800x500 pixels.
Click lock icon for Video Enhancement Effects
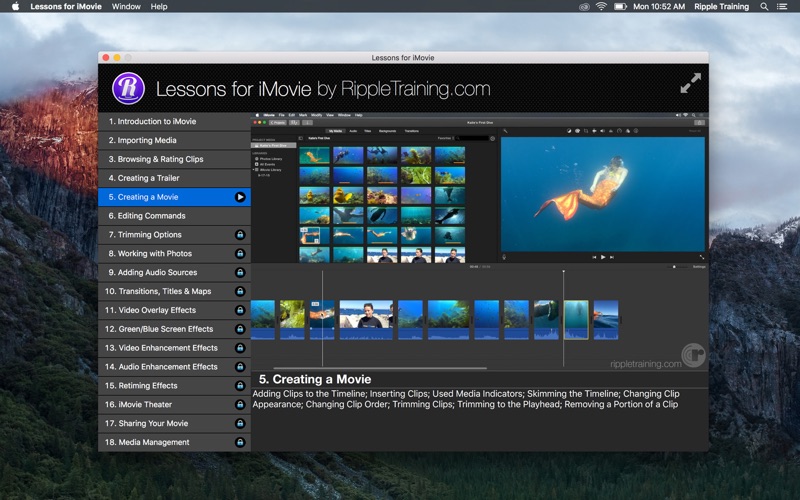click(x=240, y=348)
